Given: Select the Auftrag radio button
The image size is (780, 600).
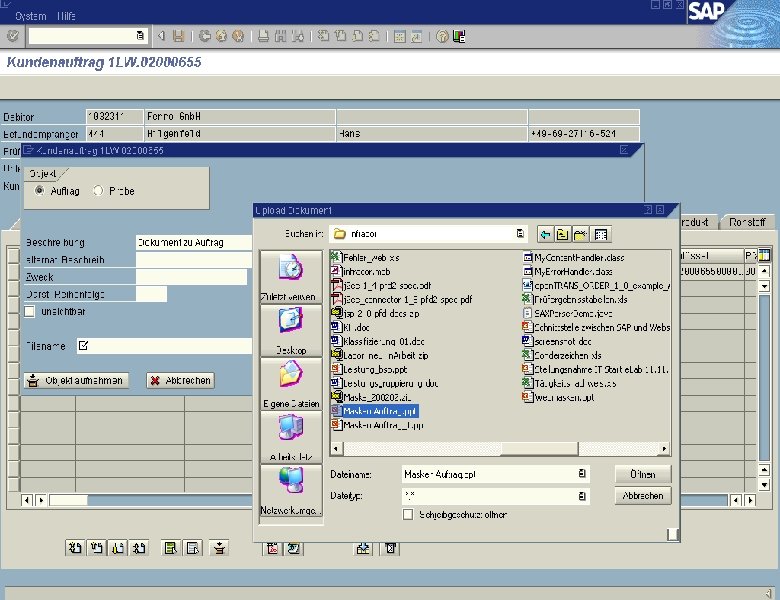Looking at the screenshot, I should pyautogui.click(x=39, y=191).
